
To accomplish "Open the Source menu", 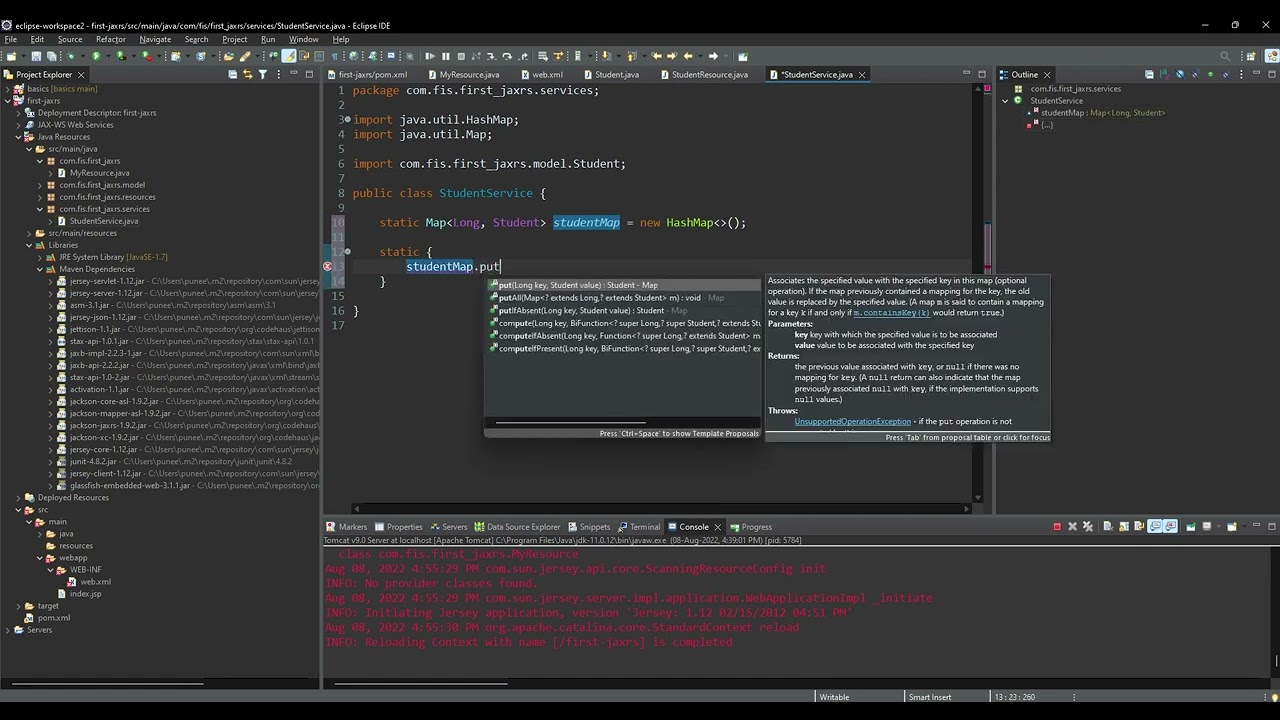I will pos(70,39).
